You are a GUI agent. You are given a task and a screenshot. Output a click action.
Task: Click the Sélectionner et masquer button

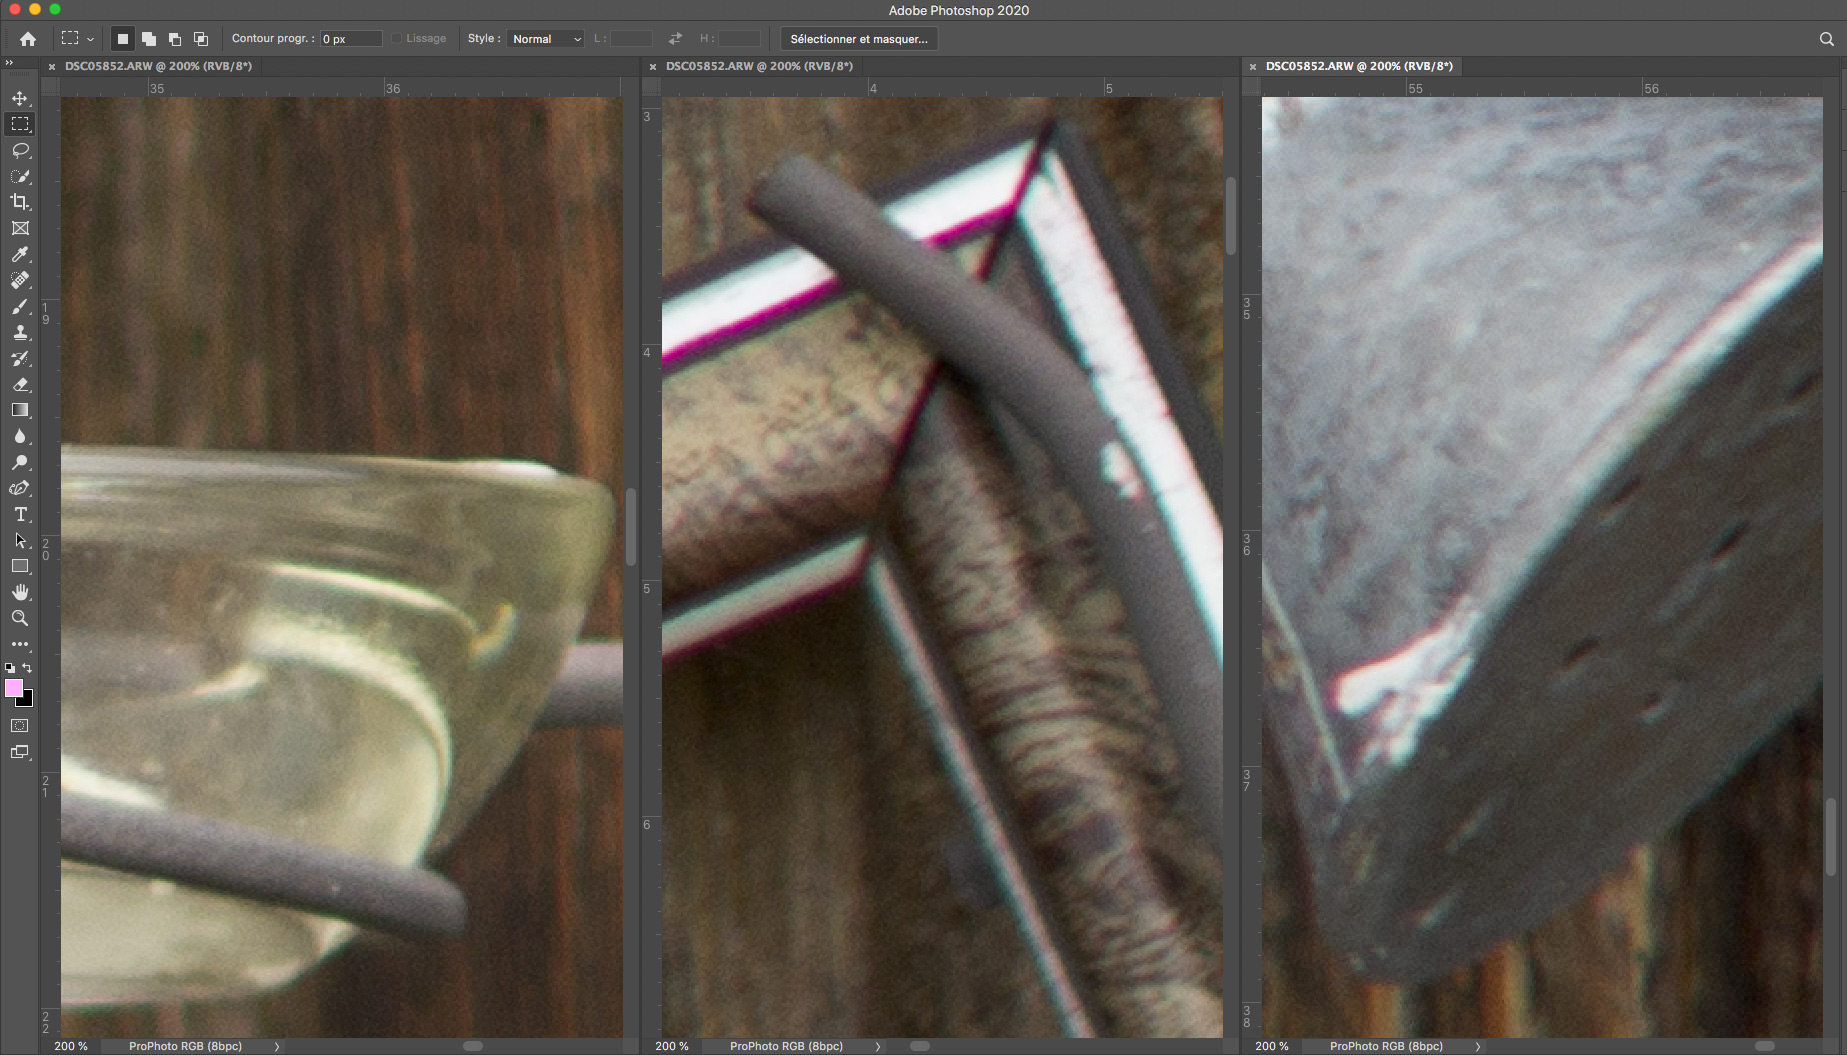pyautogui.click(x=858, y=39)
